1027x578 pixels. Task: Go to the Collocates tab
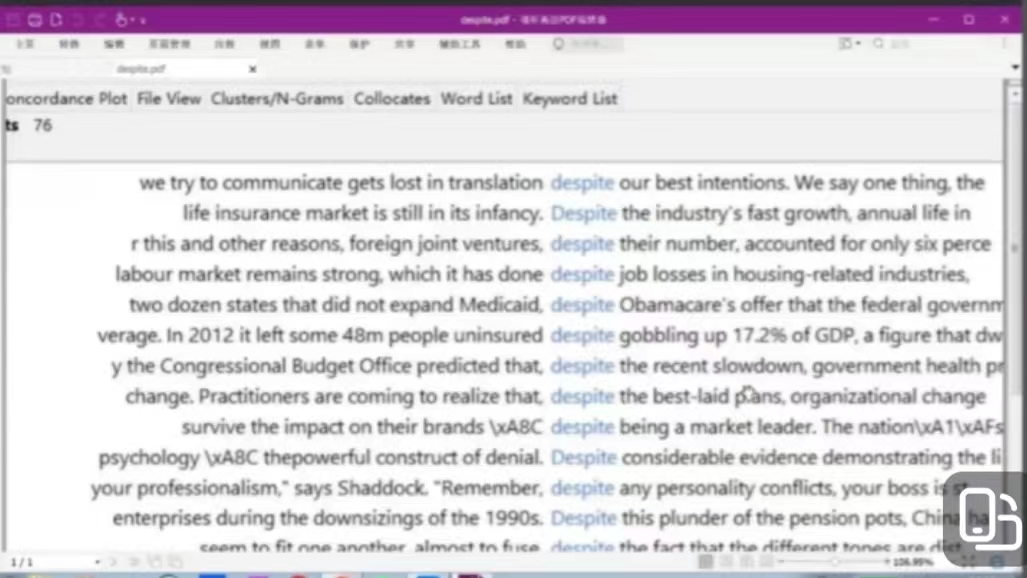pyautogui.click(x=392, y=98)
